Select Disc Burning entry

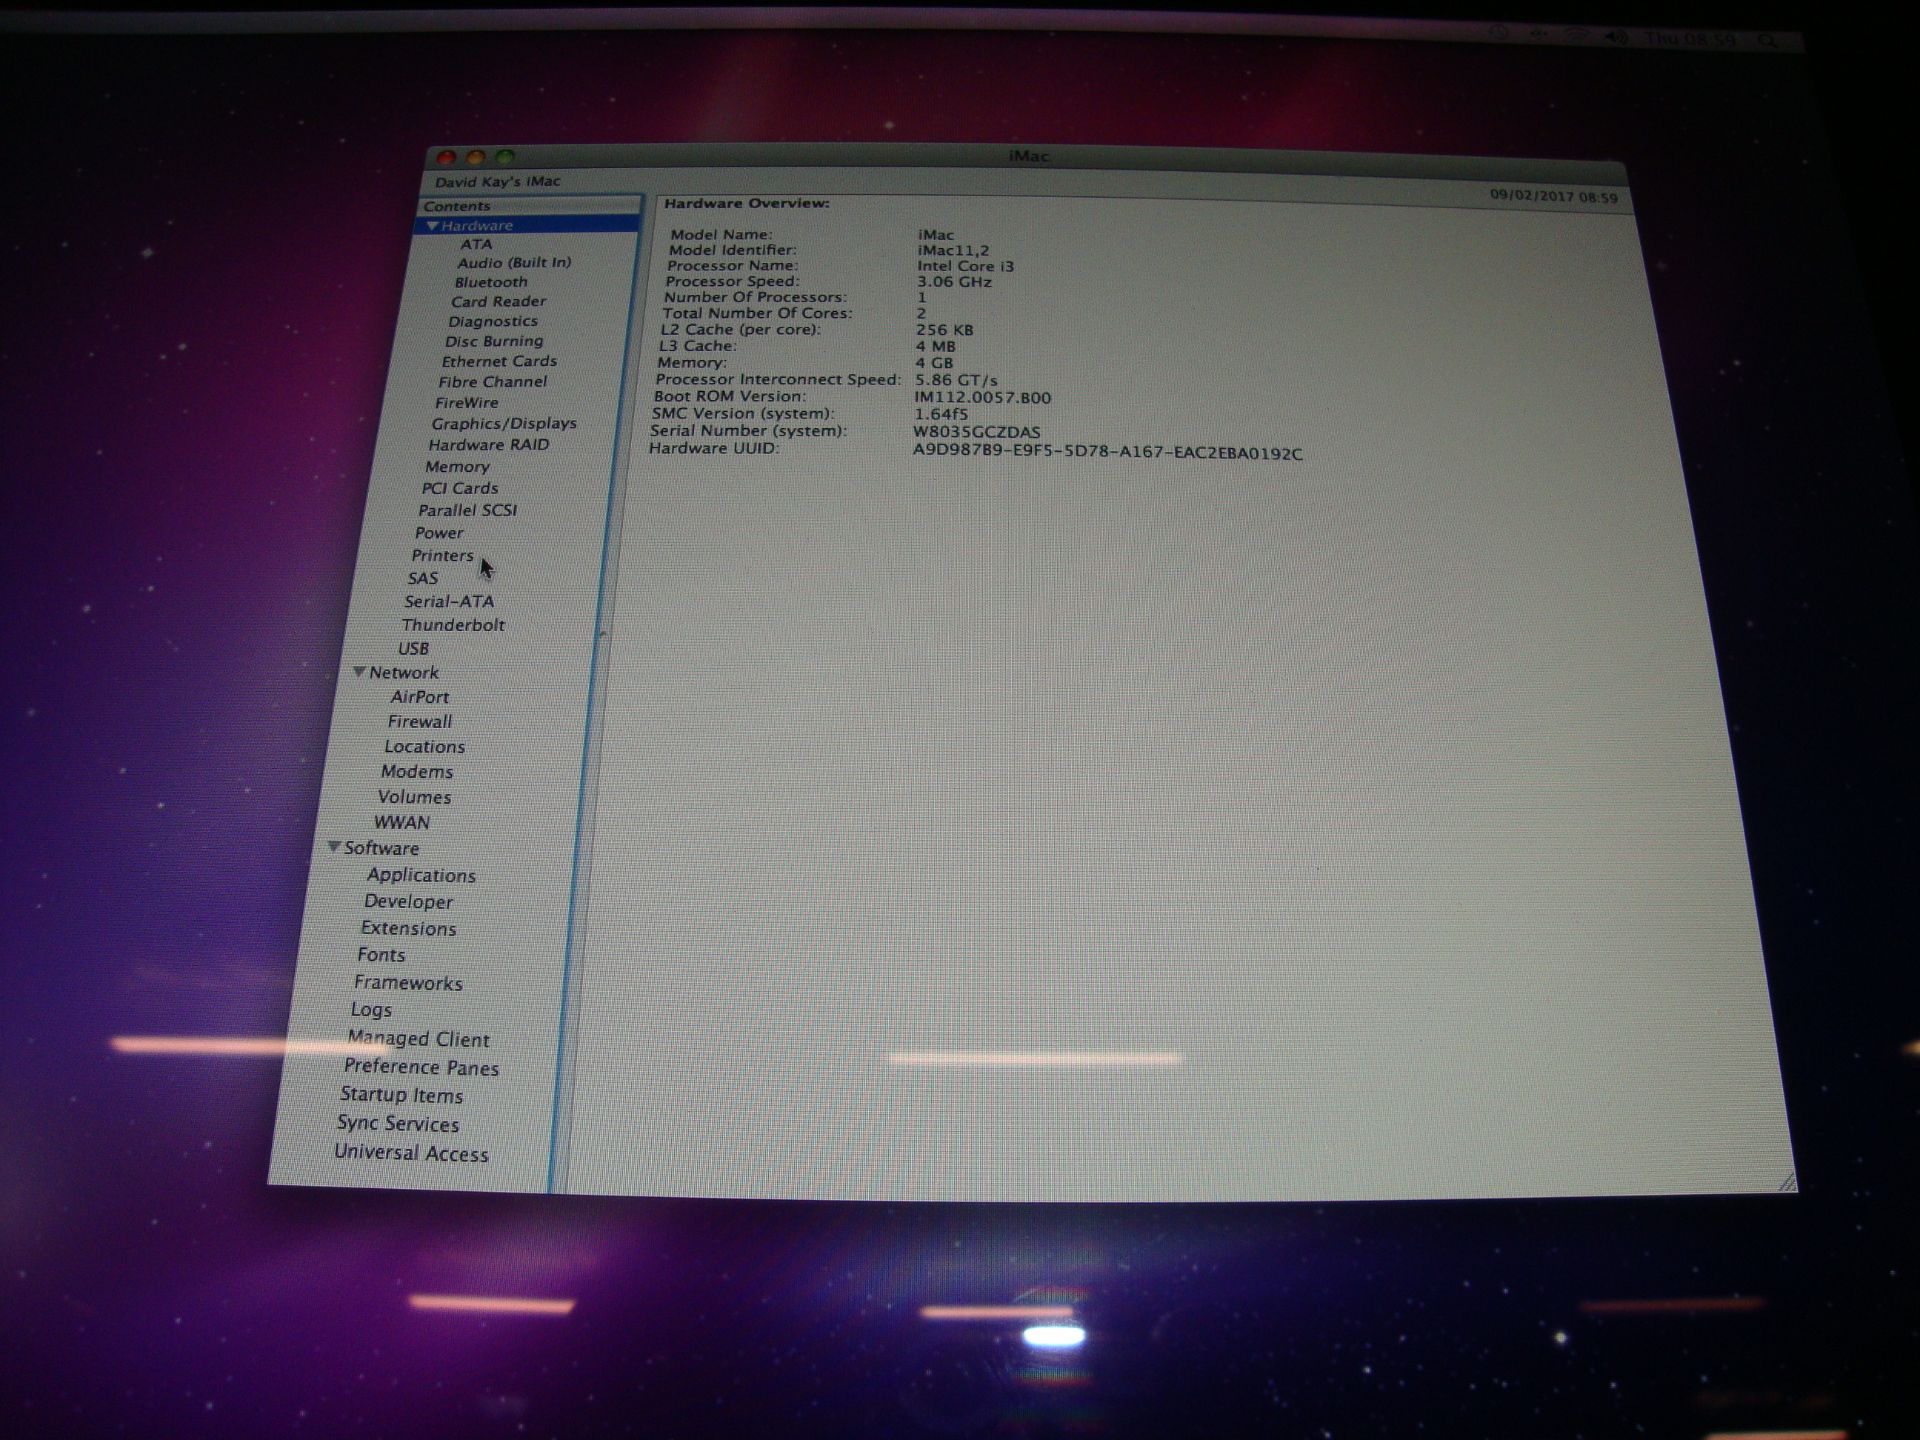click(494, 341)
